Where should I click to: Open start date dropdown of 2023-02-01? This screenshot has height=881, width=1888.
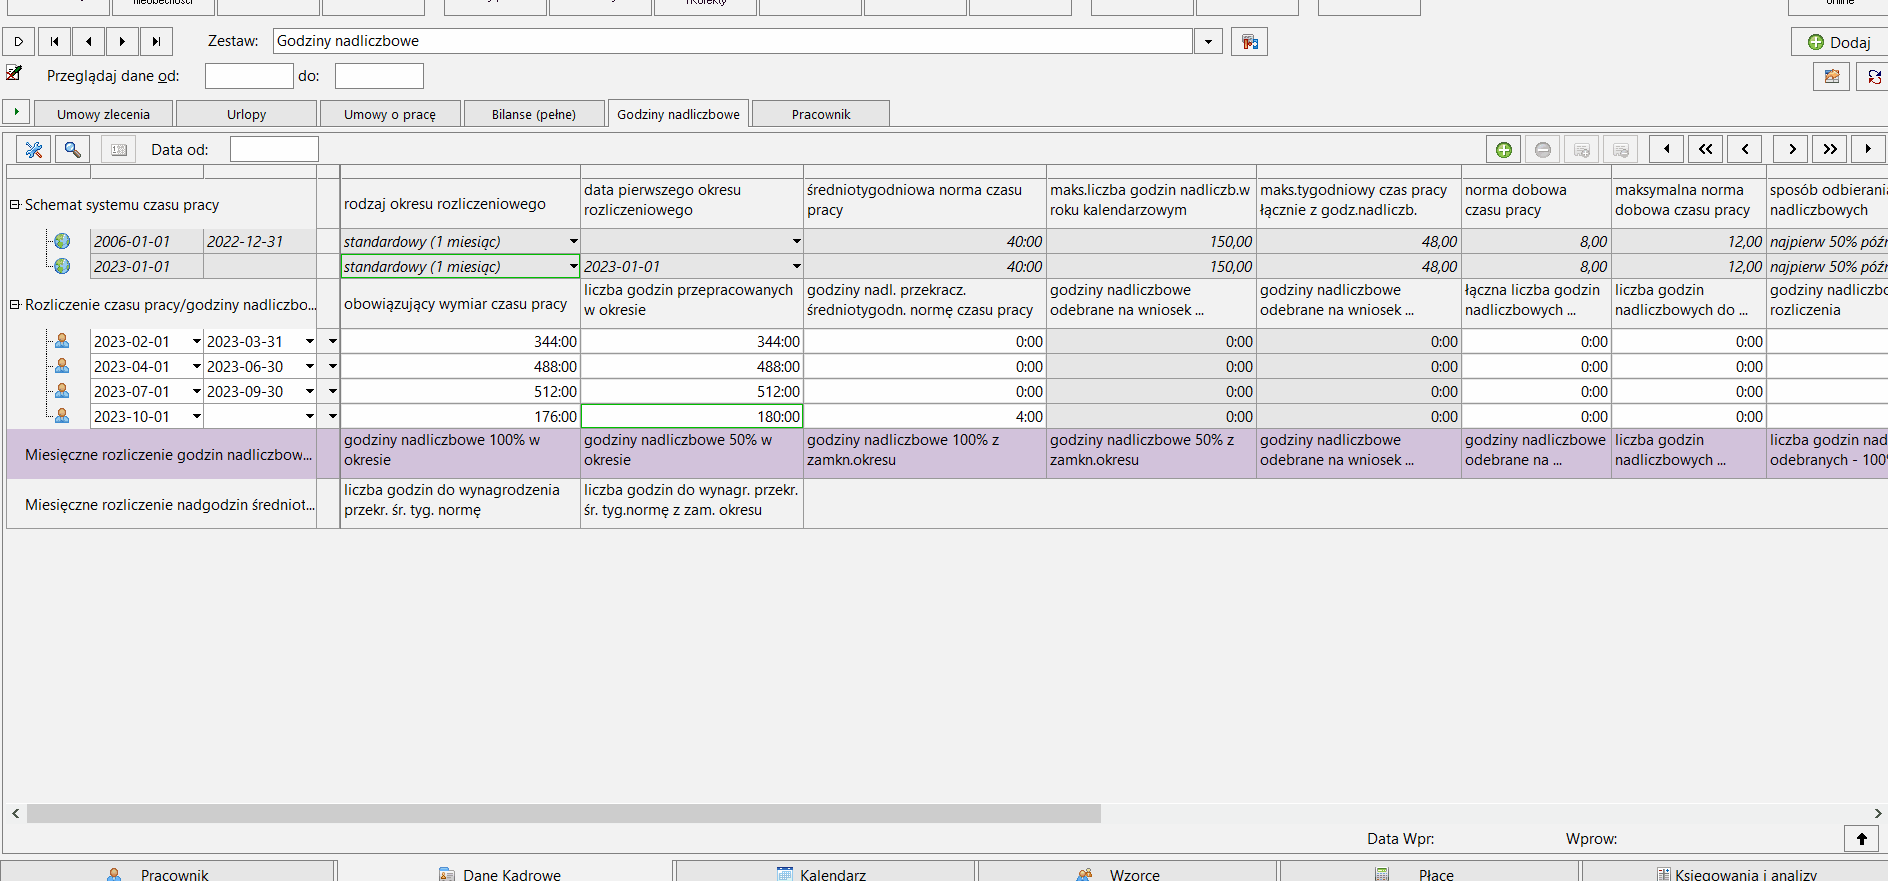click(197, 341)
